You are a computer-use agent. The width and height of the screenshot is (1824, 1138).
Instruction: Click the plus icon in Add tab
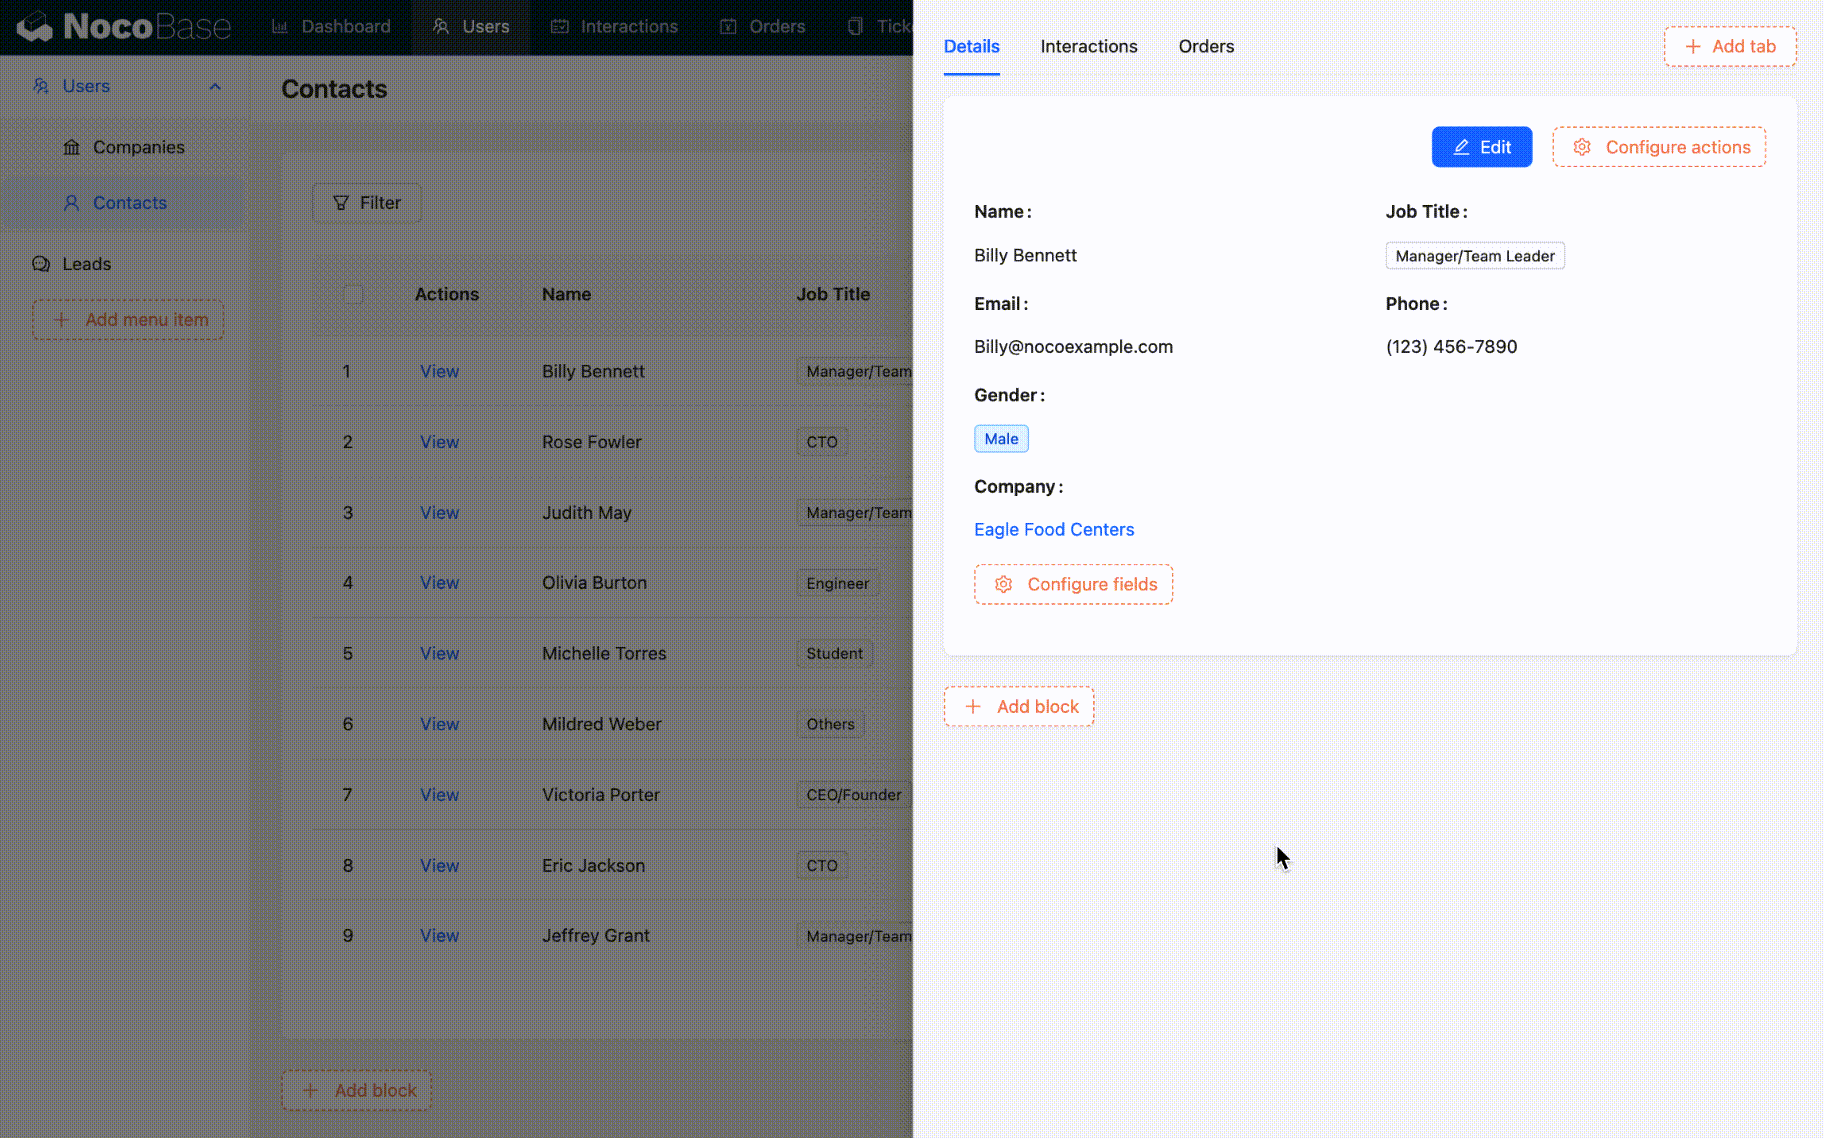click(x=1693, y=47)
